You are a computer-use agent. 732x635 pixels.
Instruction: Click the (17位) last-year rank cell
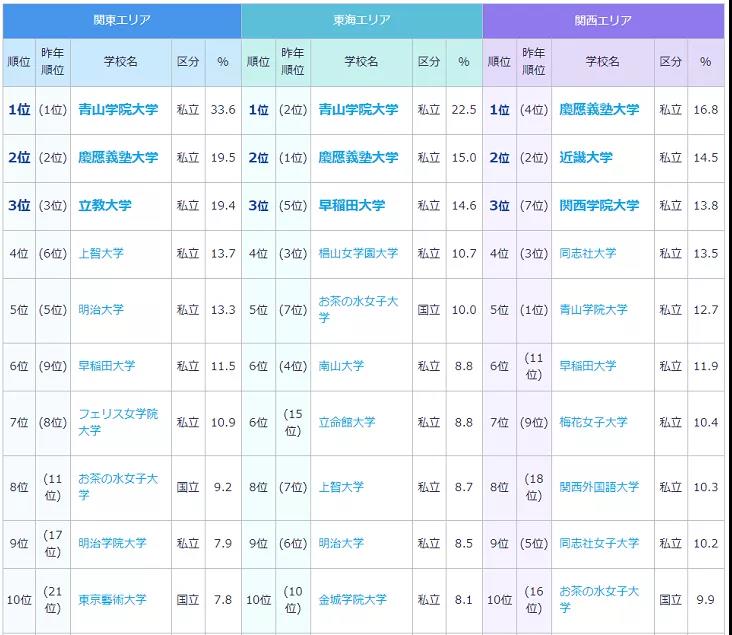tap(53, 544)
